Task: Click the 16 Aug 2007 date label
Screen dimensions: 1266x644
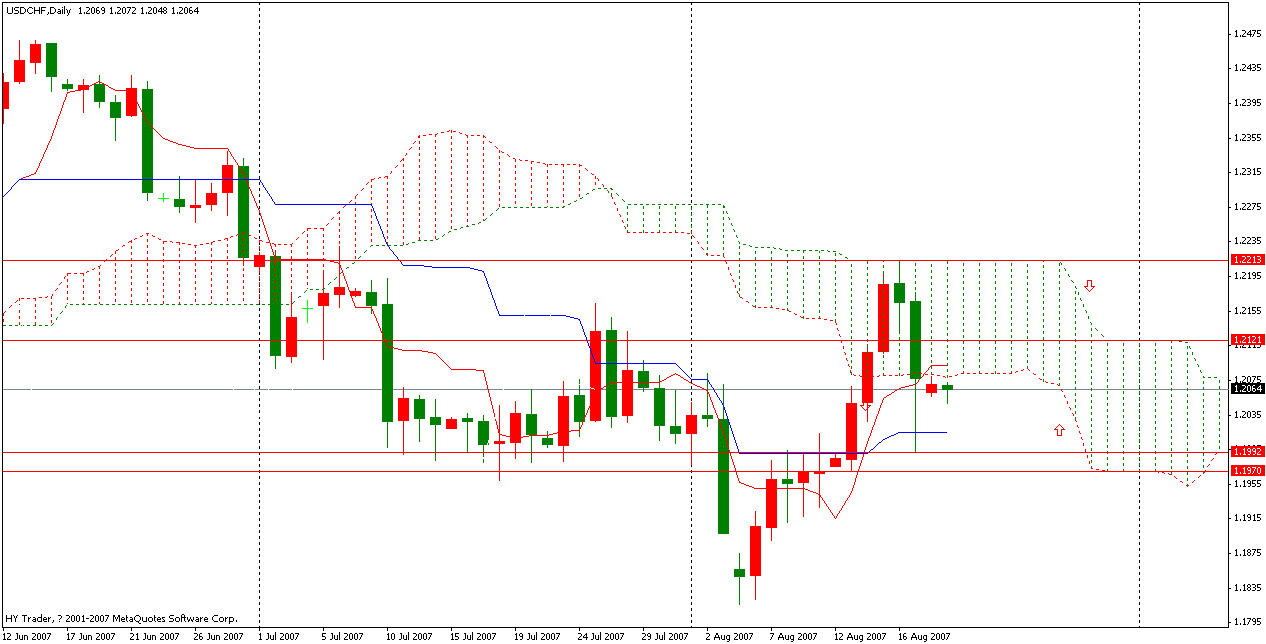Action: pos(925,636)
